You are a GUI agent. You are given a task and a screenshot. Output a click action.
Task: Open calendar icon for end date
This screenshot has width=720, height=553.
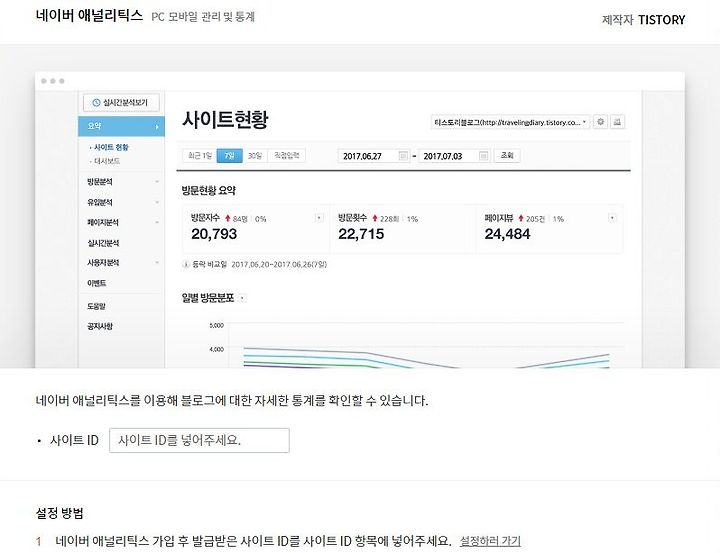[x=483, y=156]
